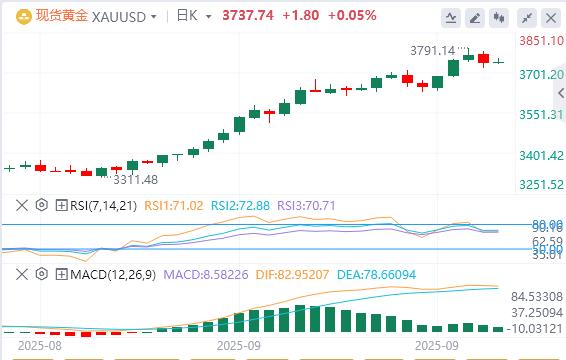Close the chart with the top-right X

tap(551, 18)
